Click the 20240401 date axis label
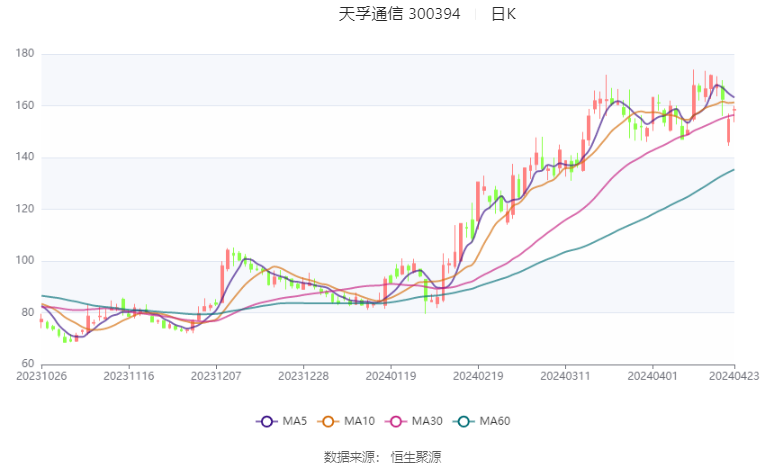This screenshot has height=465, width=765. tap(653, 376)
